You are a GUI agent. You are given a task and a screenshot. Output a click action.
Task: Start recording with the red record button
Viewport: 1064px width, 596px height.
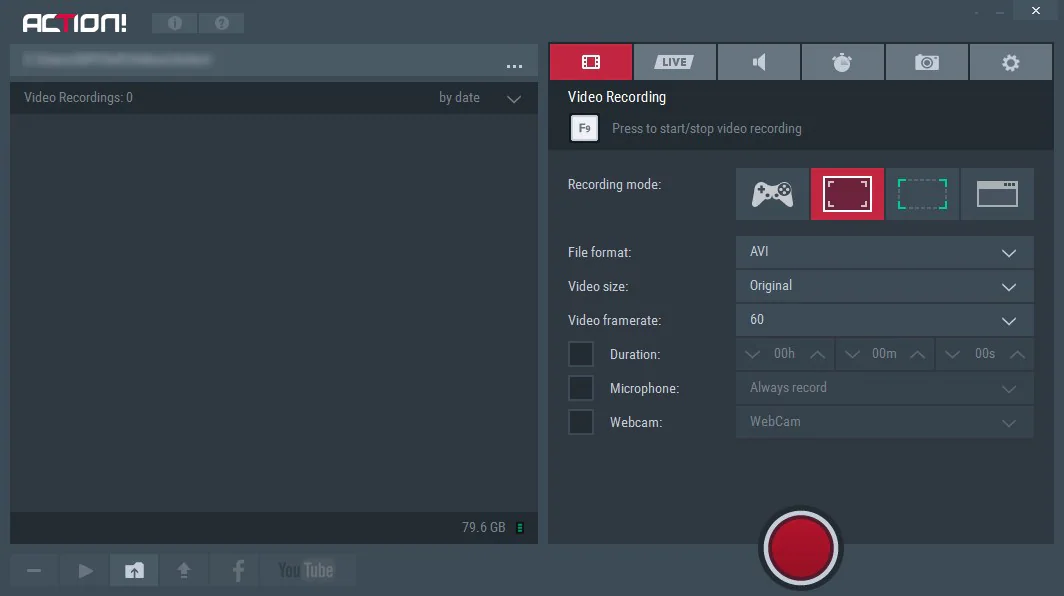point(801,548)
